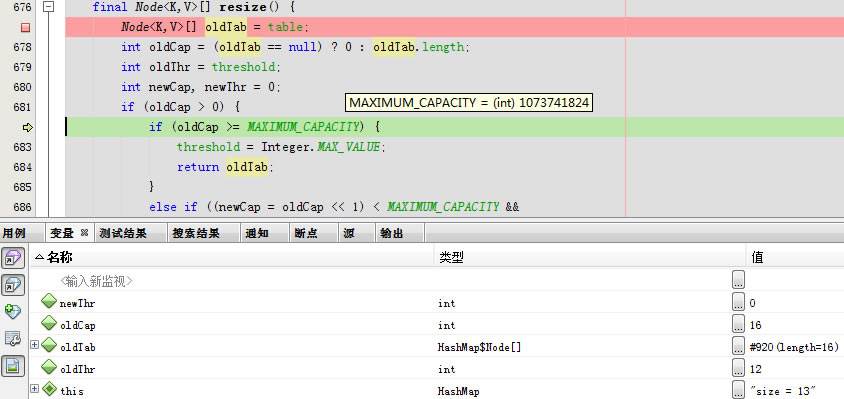The height and width of the screenshot is (399, 844).
Task: Click the 值 column header
Action: click(x=796, y=257)
